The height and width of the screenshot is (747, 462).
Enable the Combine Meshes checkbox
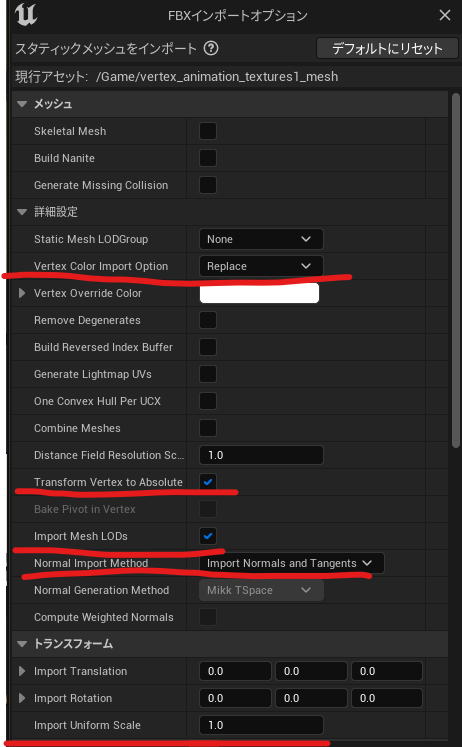208,428
